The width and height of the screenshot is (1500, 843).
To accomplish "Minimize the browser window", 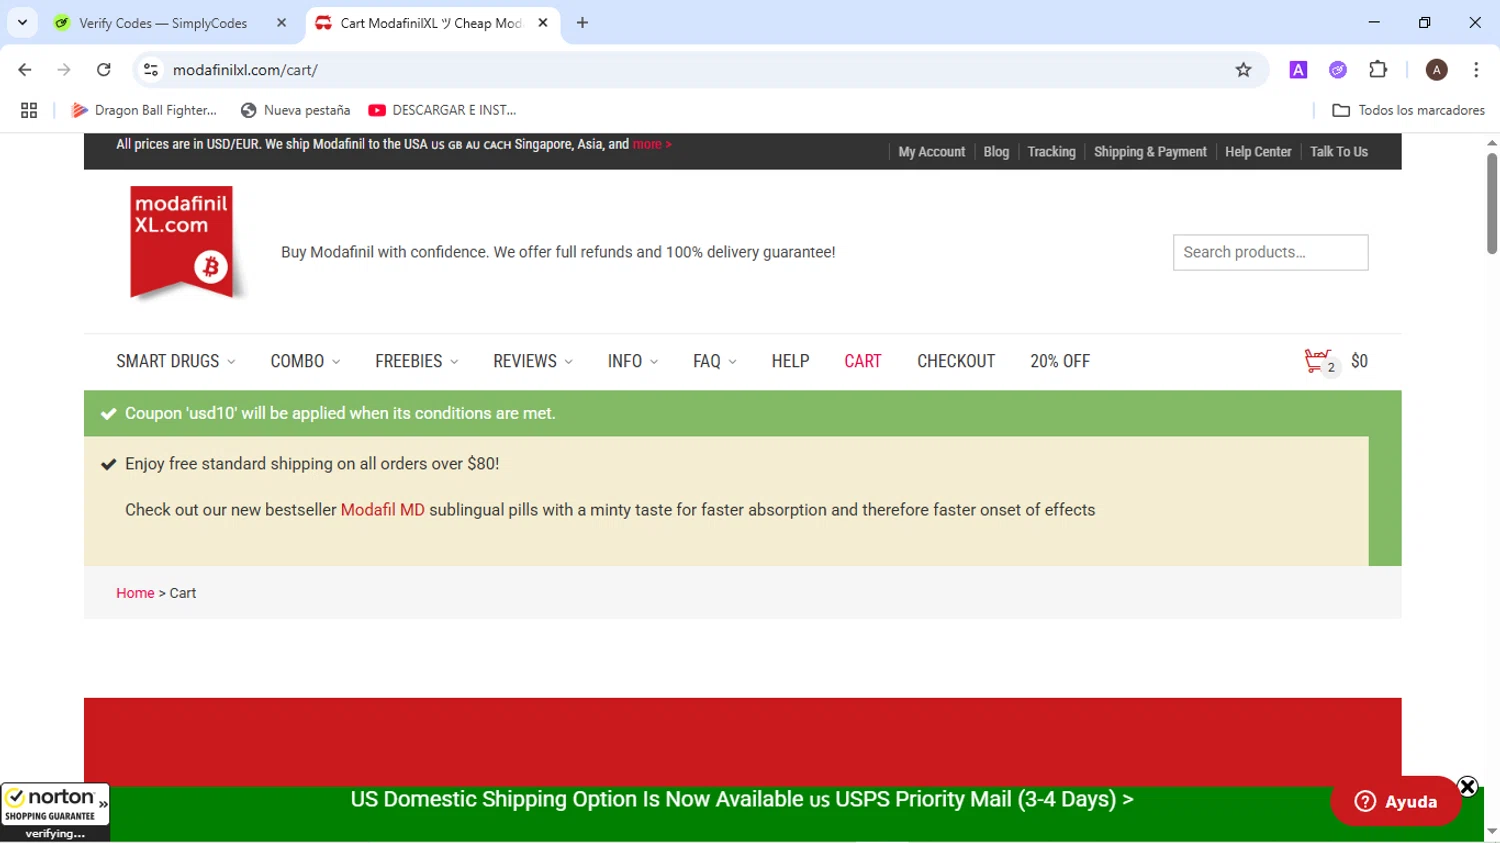I will 1374,22.
